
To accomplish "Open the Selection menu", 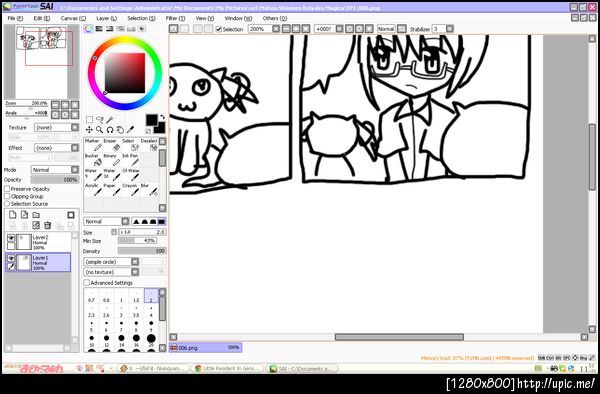I will [141, 18].
